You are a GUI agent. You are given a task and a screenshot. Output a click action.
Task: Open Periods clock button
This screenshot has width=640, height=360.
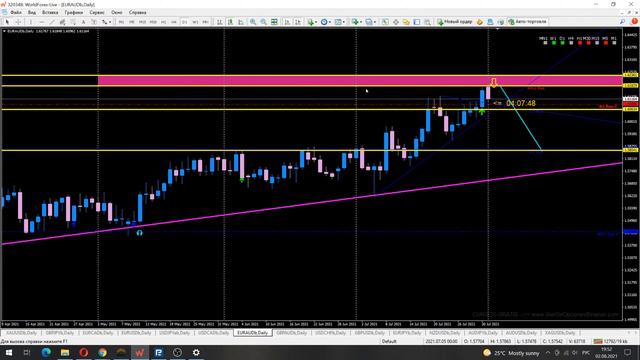pyautogui.click(x=324, y=22)
